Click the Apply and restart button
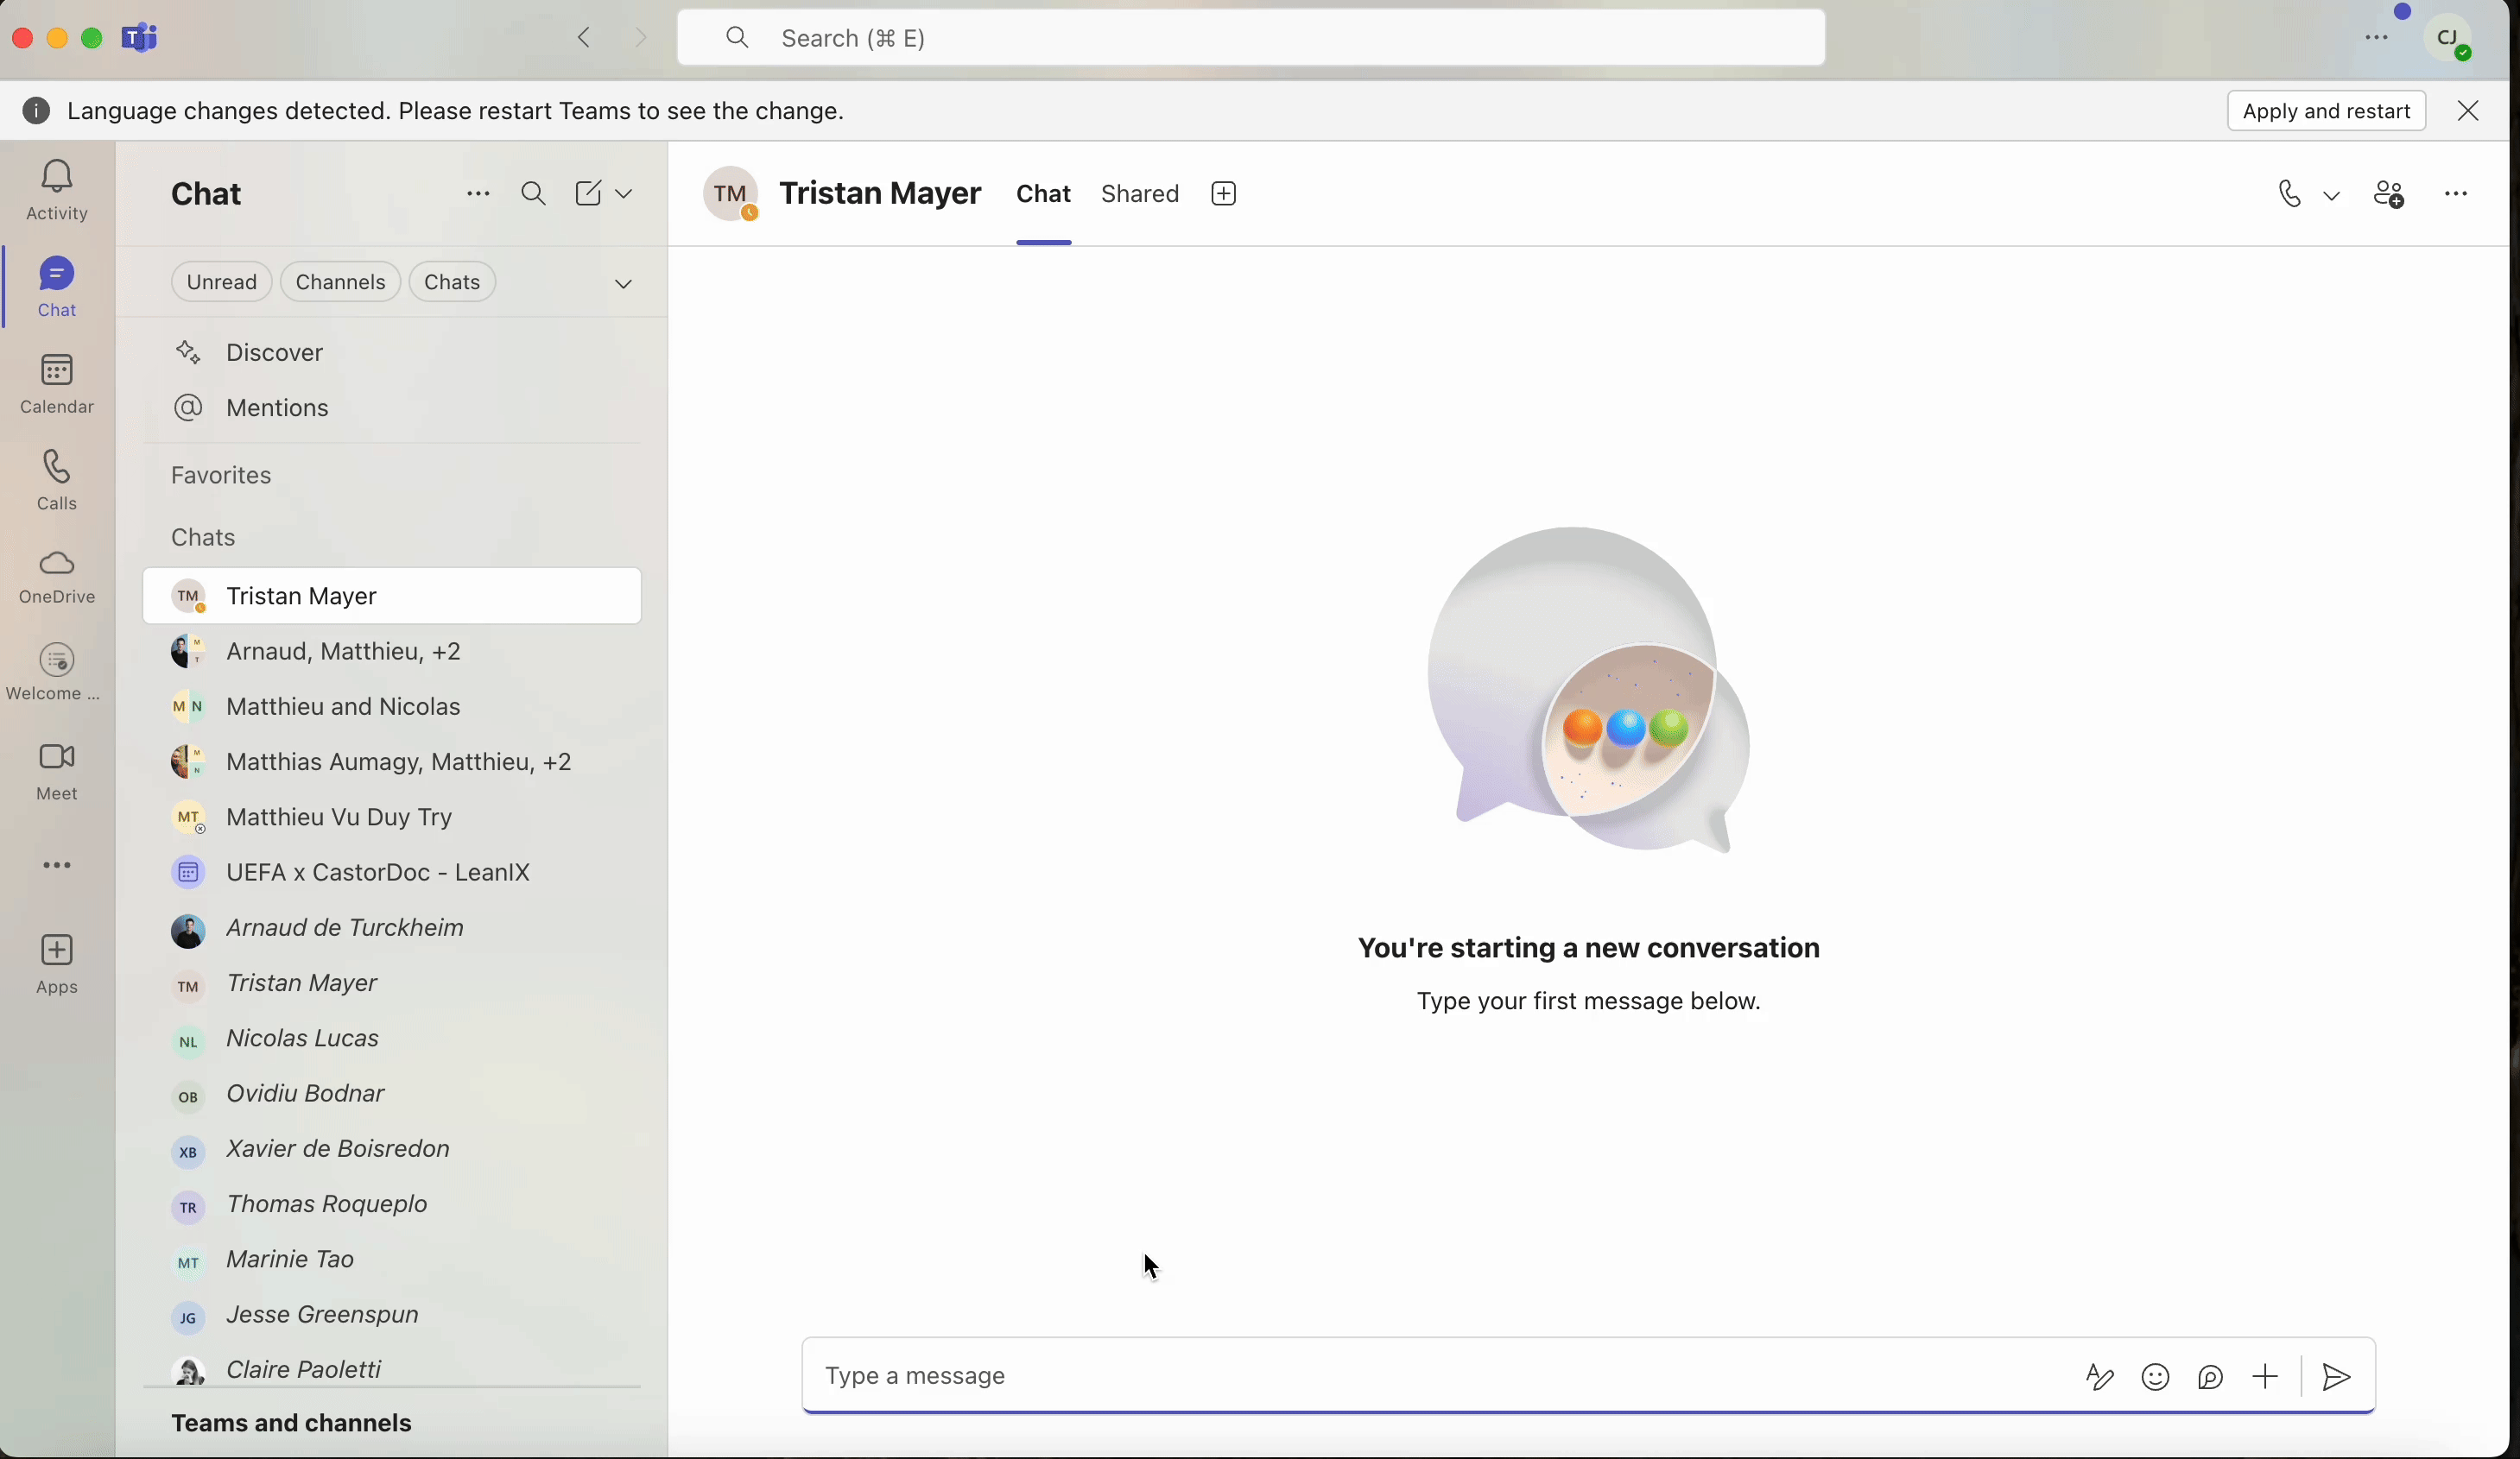The width and height of the screenshot is (2520, 1459). 2326,111
